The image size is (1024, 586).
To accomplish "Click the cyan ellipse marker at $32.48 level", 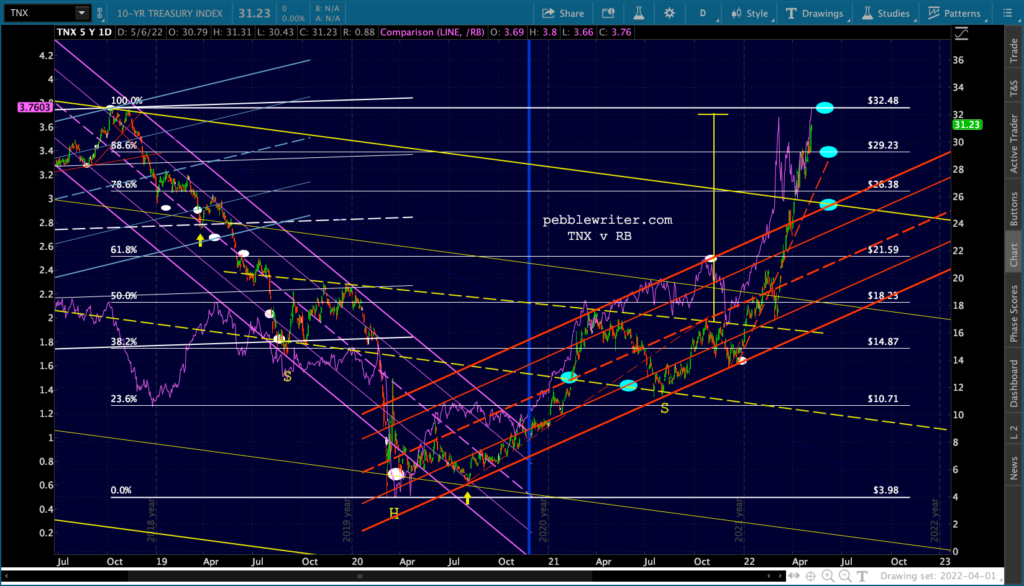I will [825, 108].
